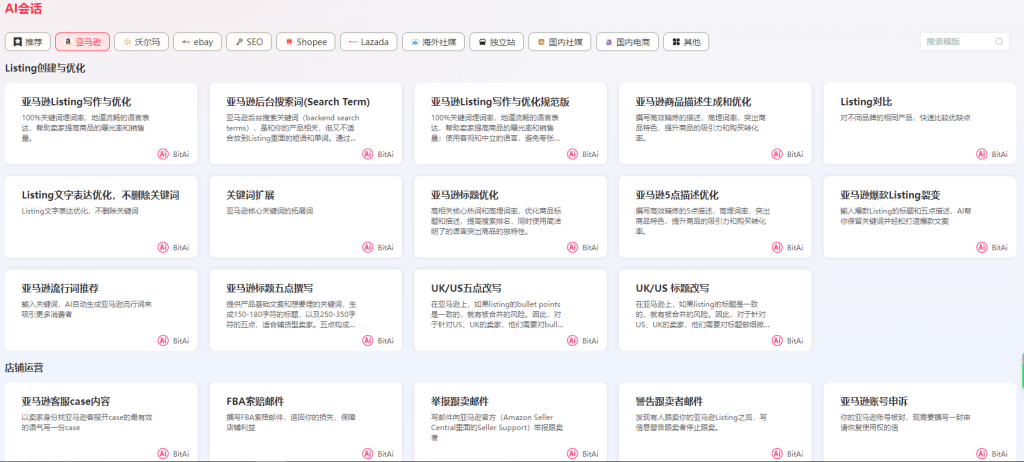Click the AI会话 page title
The image size is (1024, 462).
[24, 9]
